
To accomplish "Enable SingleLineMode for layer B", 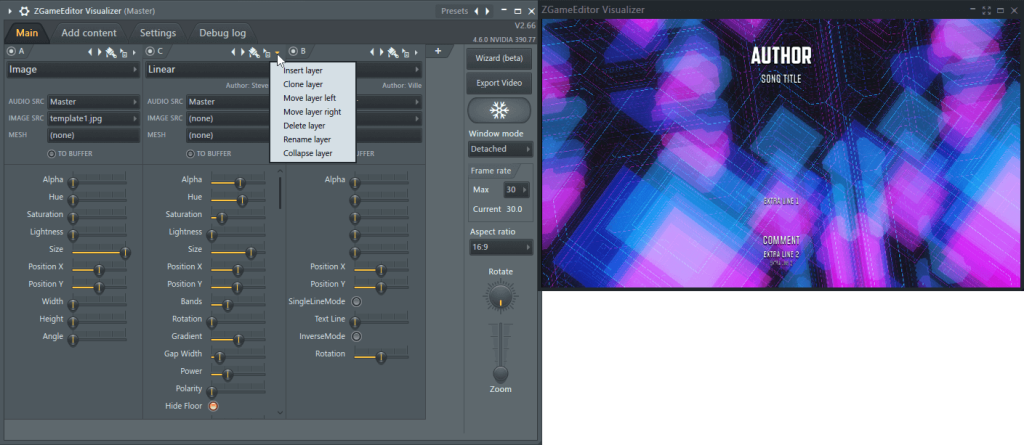I will pyautogui.click(x=355, y=301).
